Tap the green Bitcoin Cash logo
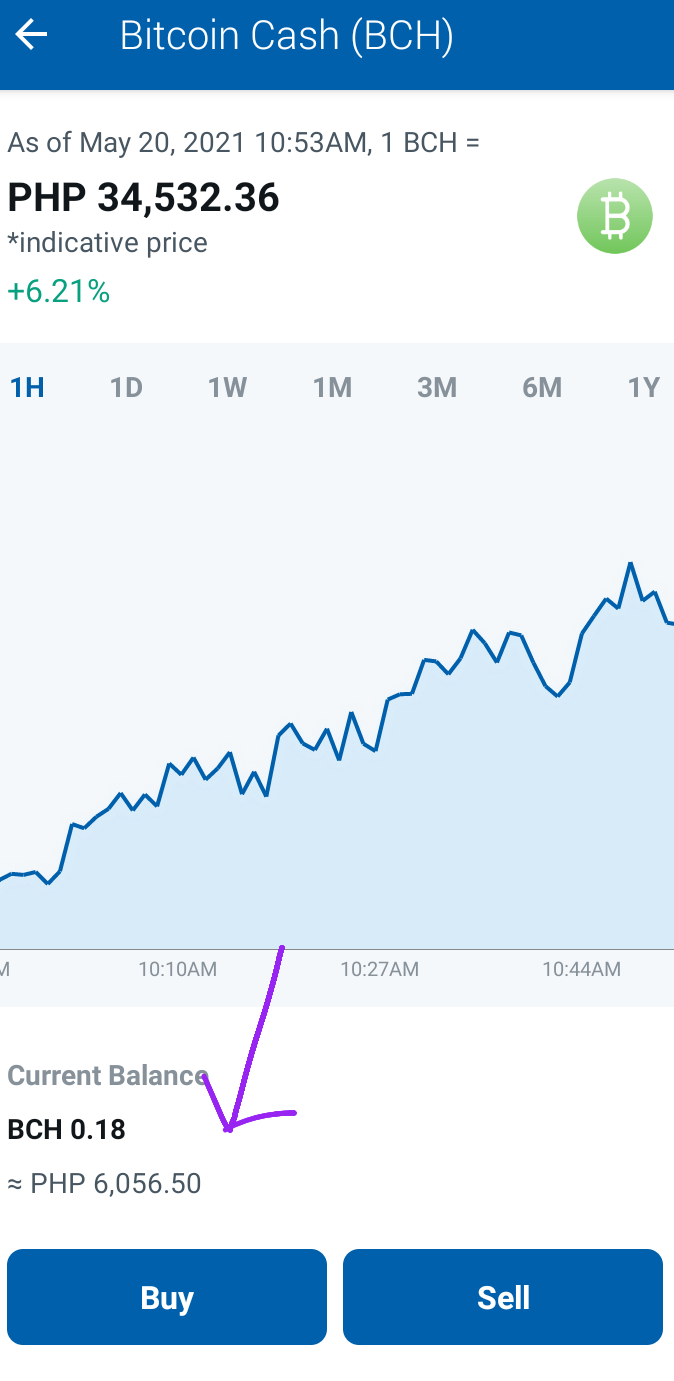The image size is (674, 1381). click(615, 215)
